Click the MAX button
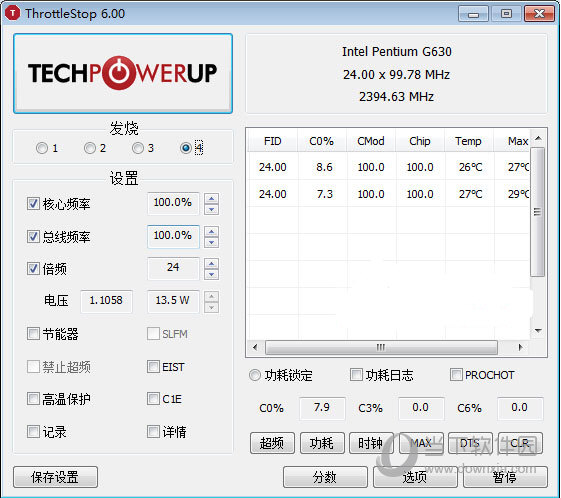The height and width of the screenshot is (498, 561). [x=421, y=443]
